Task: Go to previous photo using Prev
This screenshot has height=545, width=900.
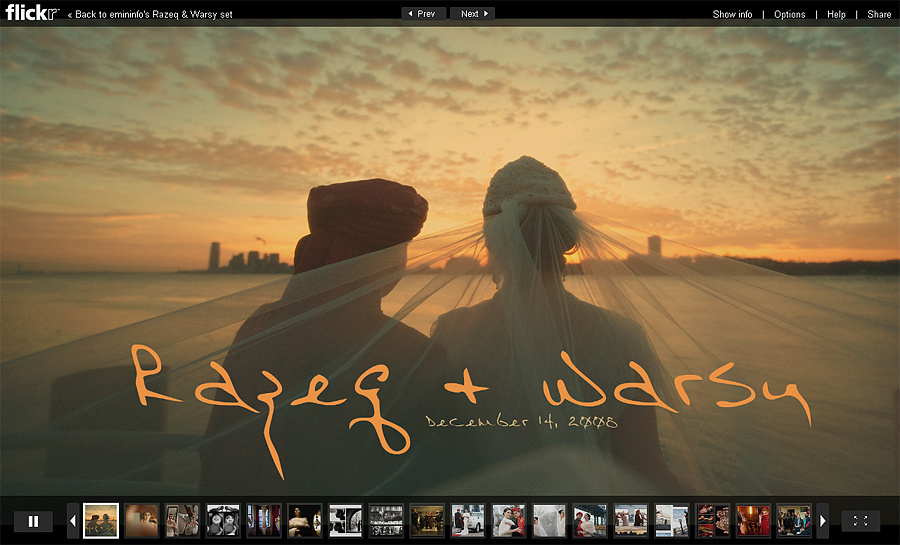Action: (424, 14)
